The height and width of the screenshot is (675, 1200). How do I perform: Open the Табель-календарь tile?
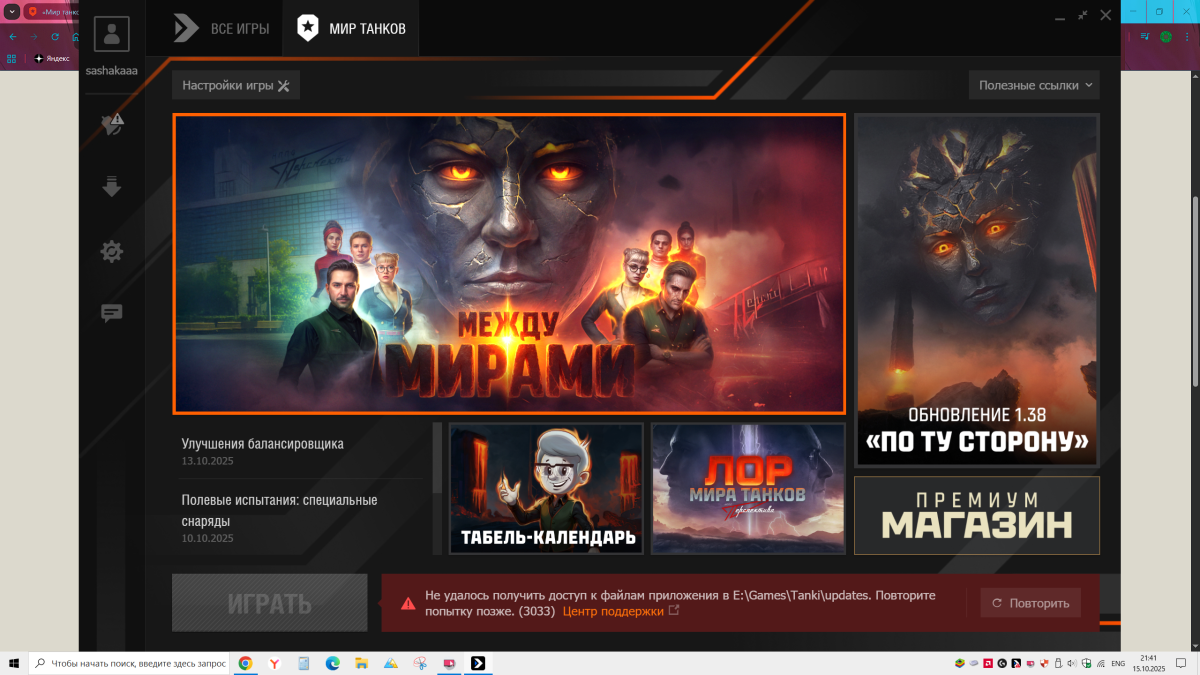click(x=547, y=488)
